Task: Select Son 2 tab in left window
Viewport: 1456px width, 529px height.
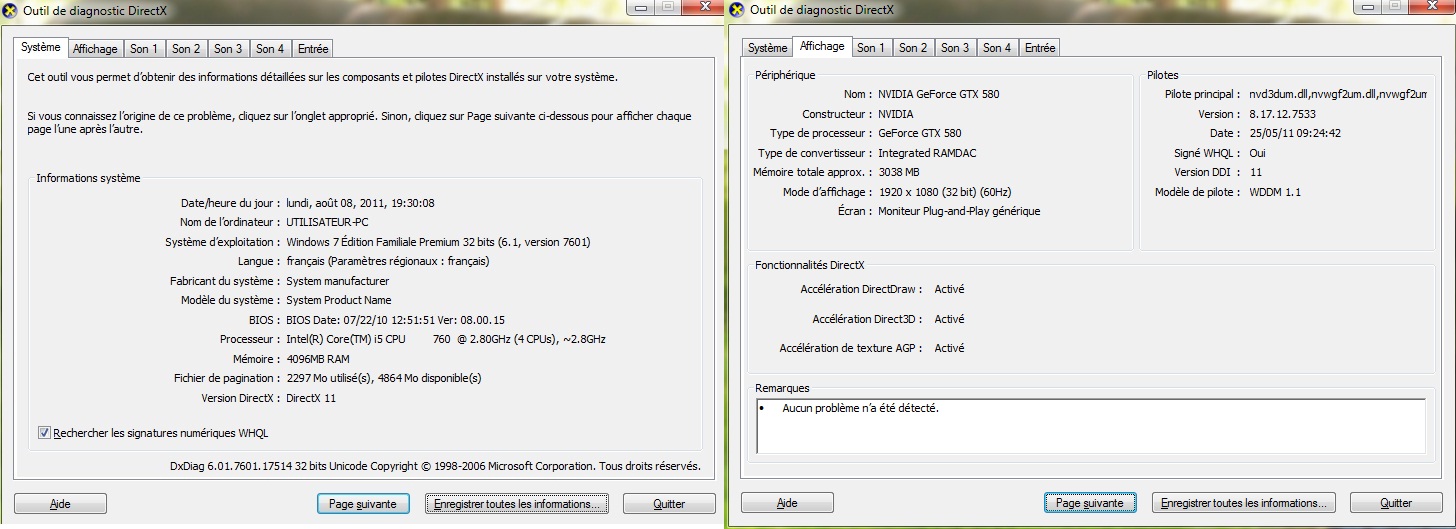Action: point(186,49)
